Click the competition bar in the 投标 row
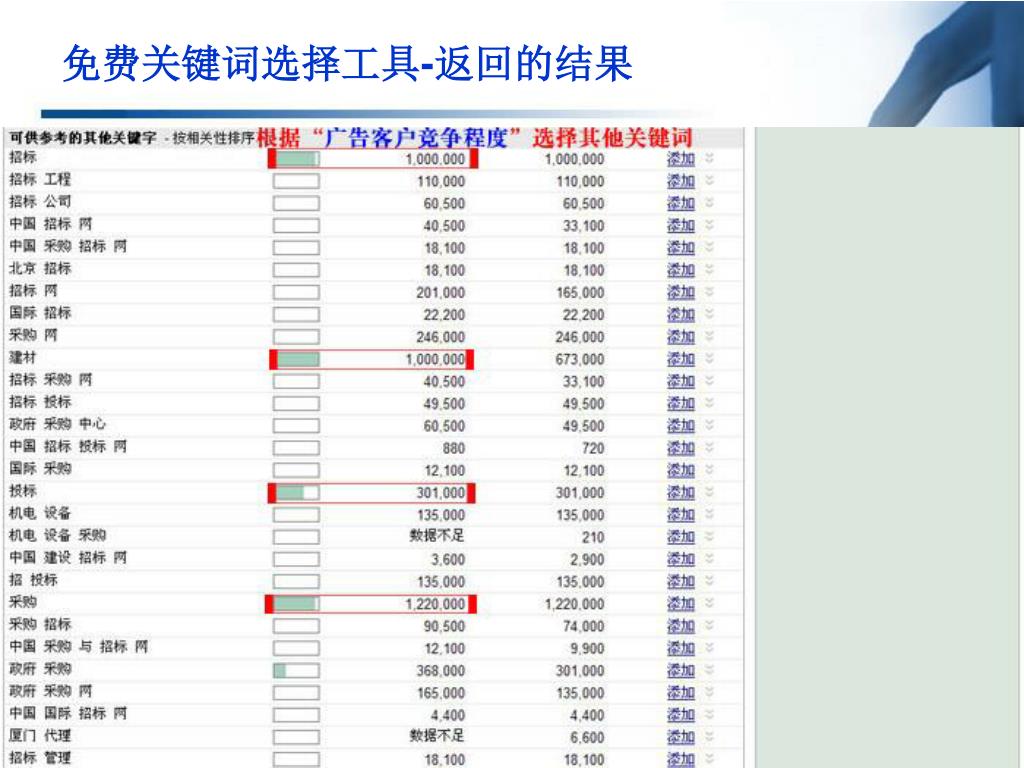1024x768 pixels. [296, 492]
